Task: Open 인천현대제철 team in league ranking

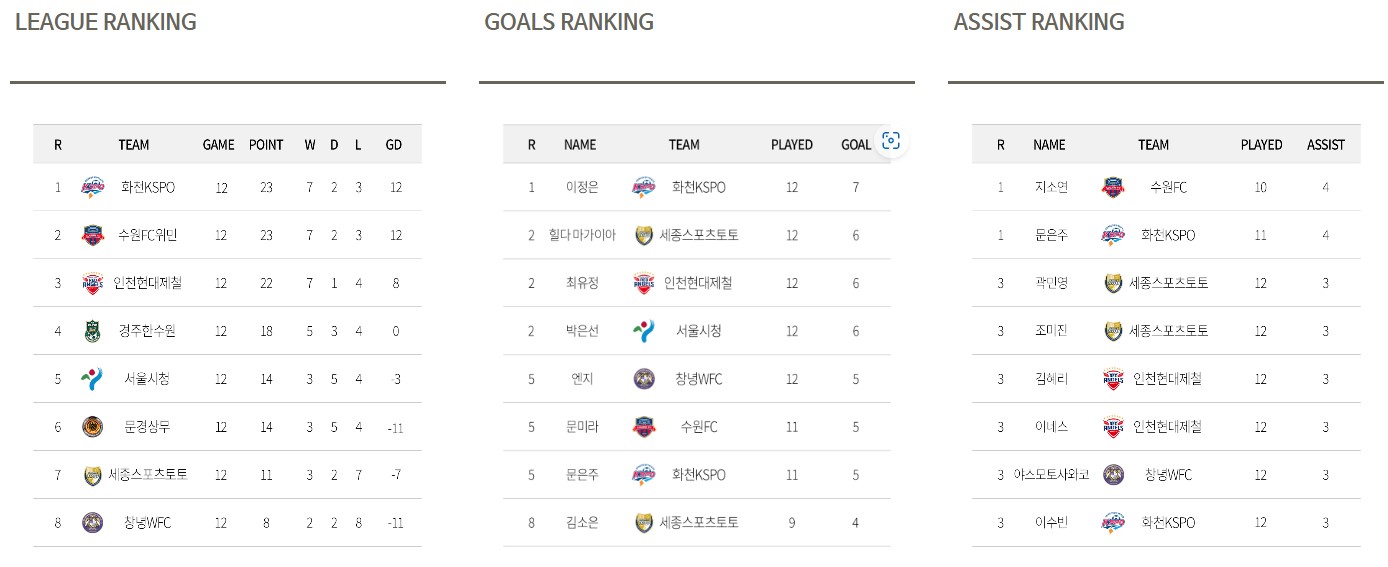Action: pyautogui.click(x=148, y=283)
